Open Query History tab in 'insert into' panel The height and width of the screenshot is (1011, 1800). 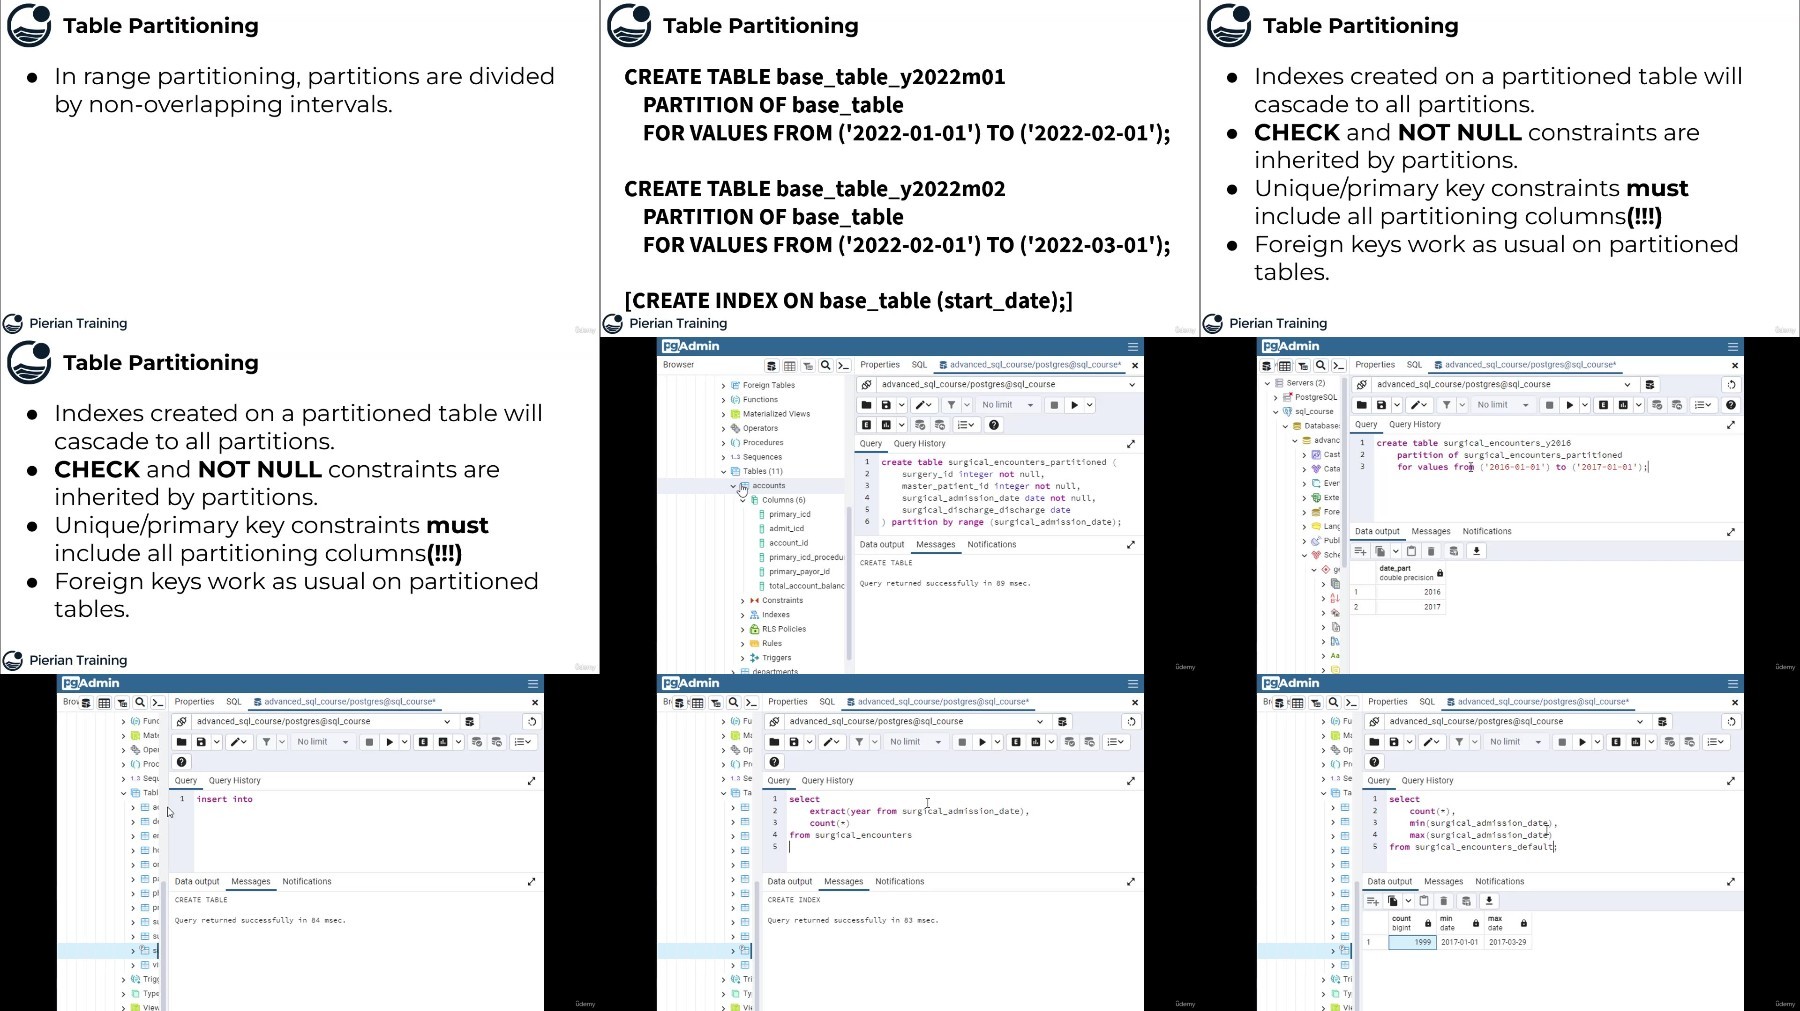tap(234, 781)
